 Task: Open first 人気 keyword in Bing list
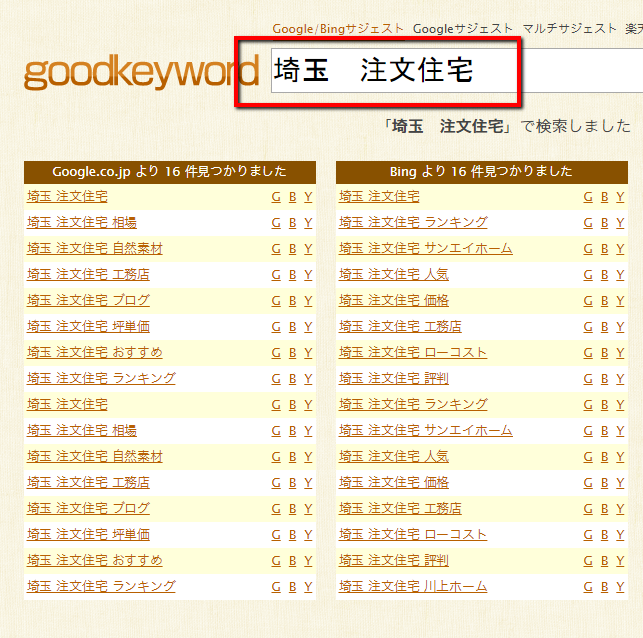tap(394, 274)
